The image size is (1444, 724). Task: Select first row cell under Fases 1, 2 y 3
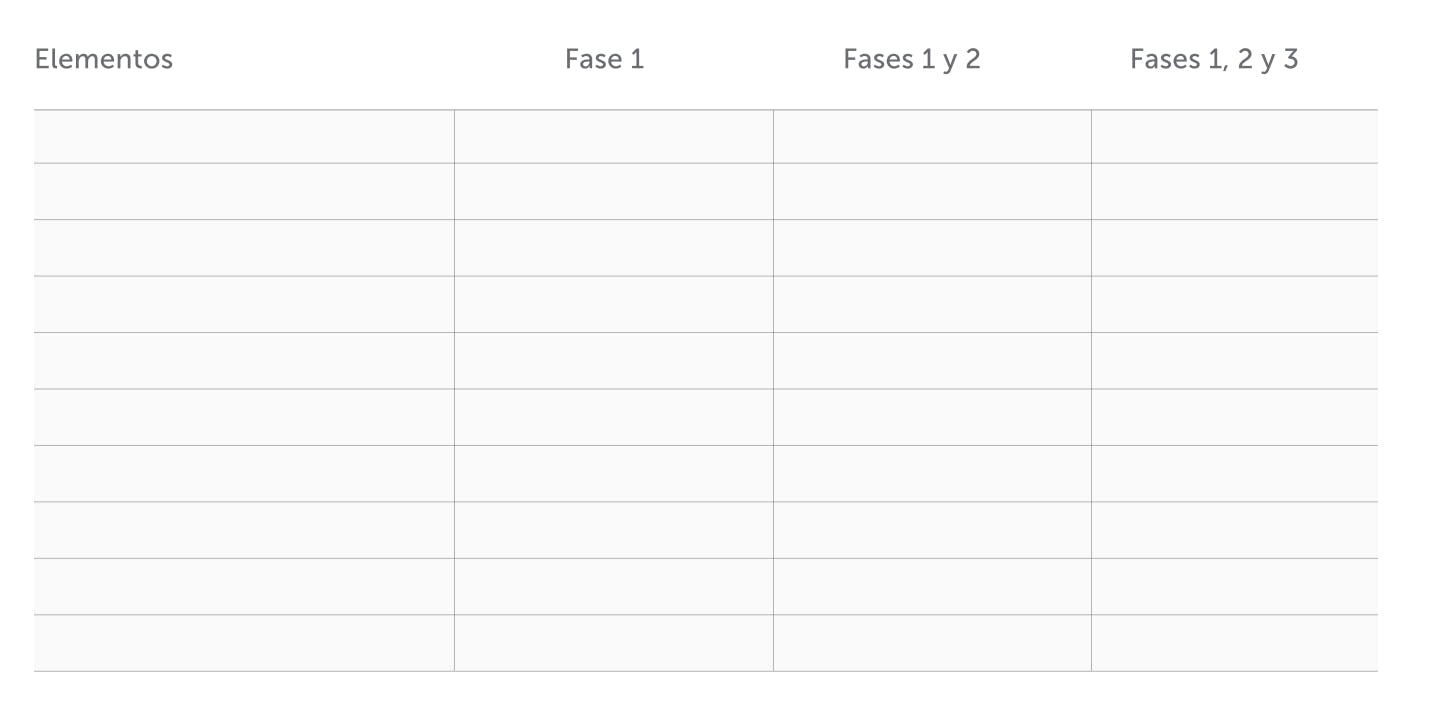click(x=1234, y=137)
